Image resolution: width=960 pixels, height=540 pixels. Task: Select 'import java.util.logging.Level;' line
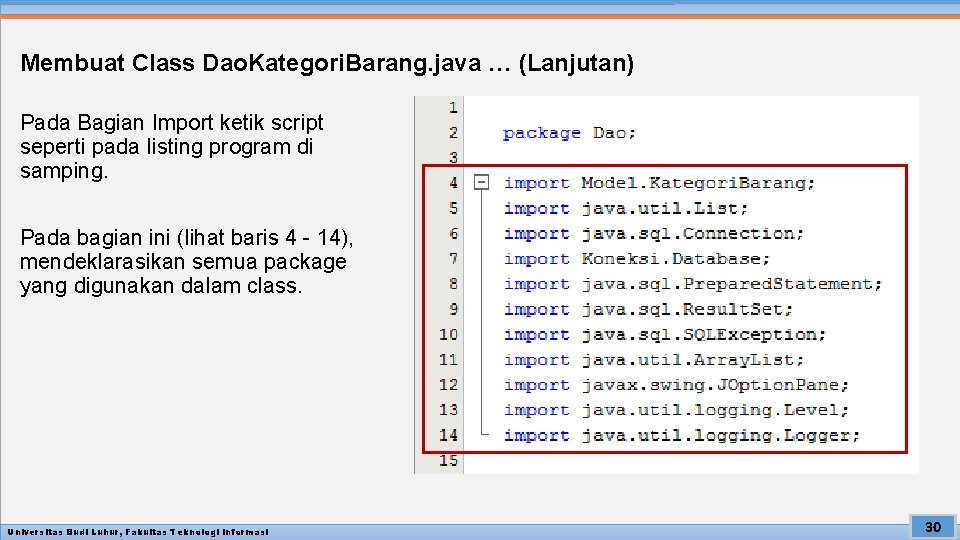coord(676,410)
